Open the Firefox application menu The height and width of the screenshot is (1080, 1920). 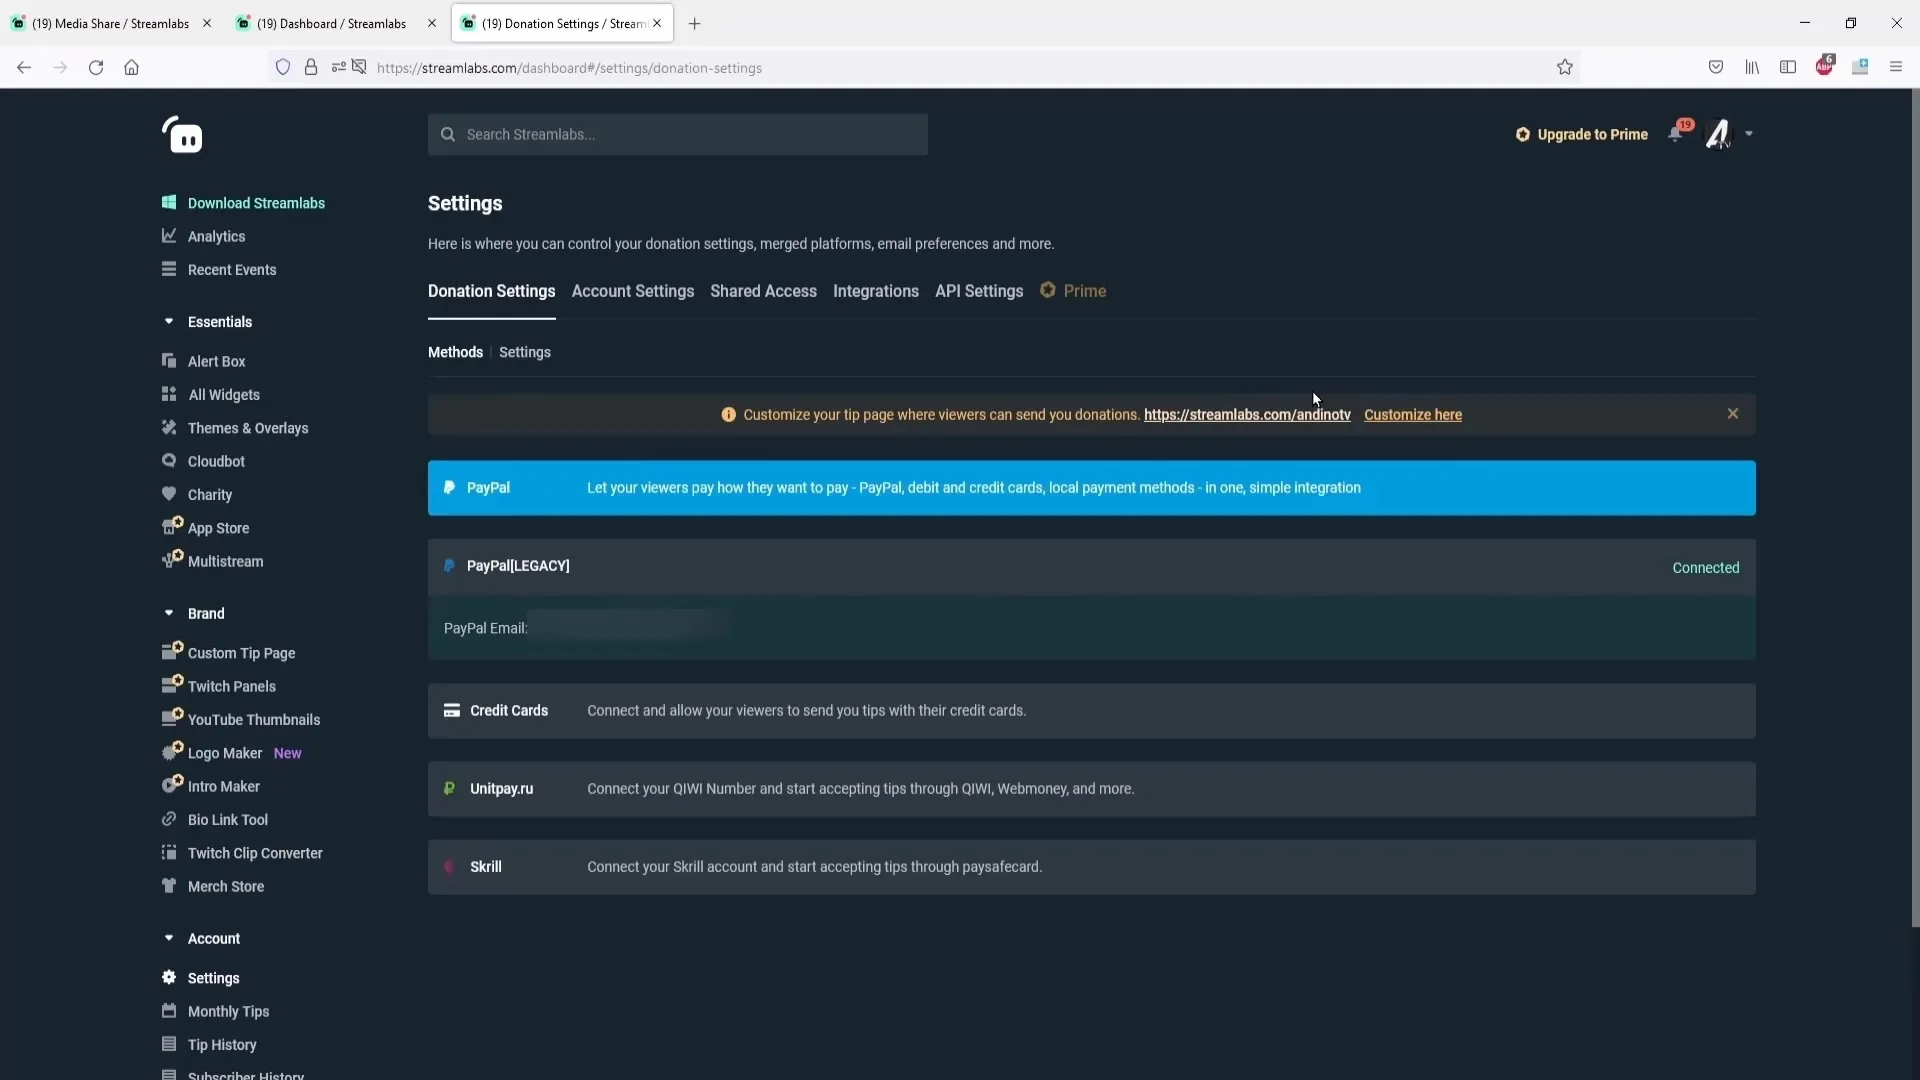1896,67
